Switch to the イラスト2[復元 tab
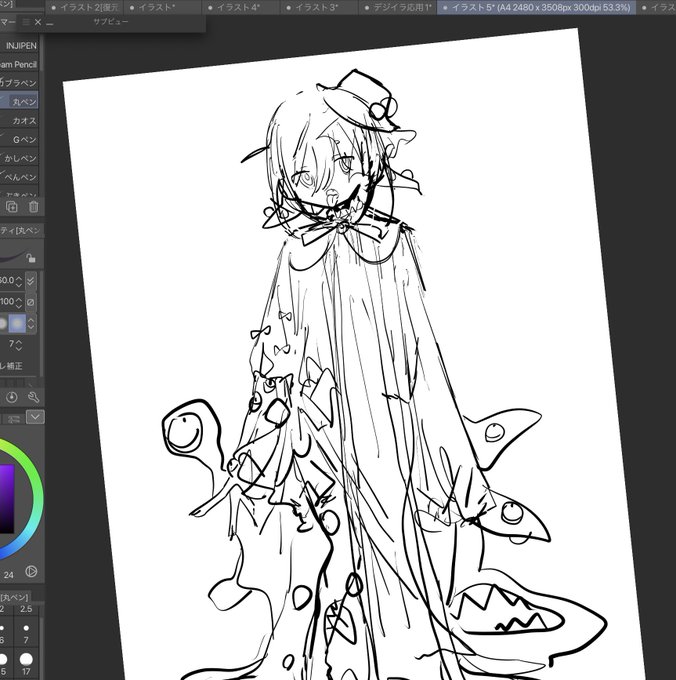 [x=85, y=7]
